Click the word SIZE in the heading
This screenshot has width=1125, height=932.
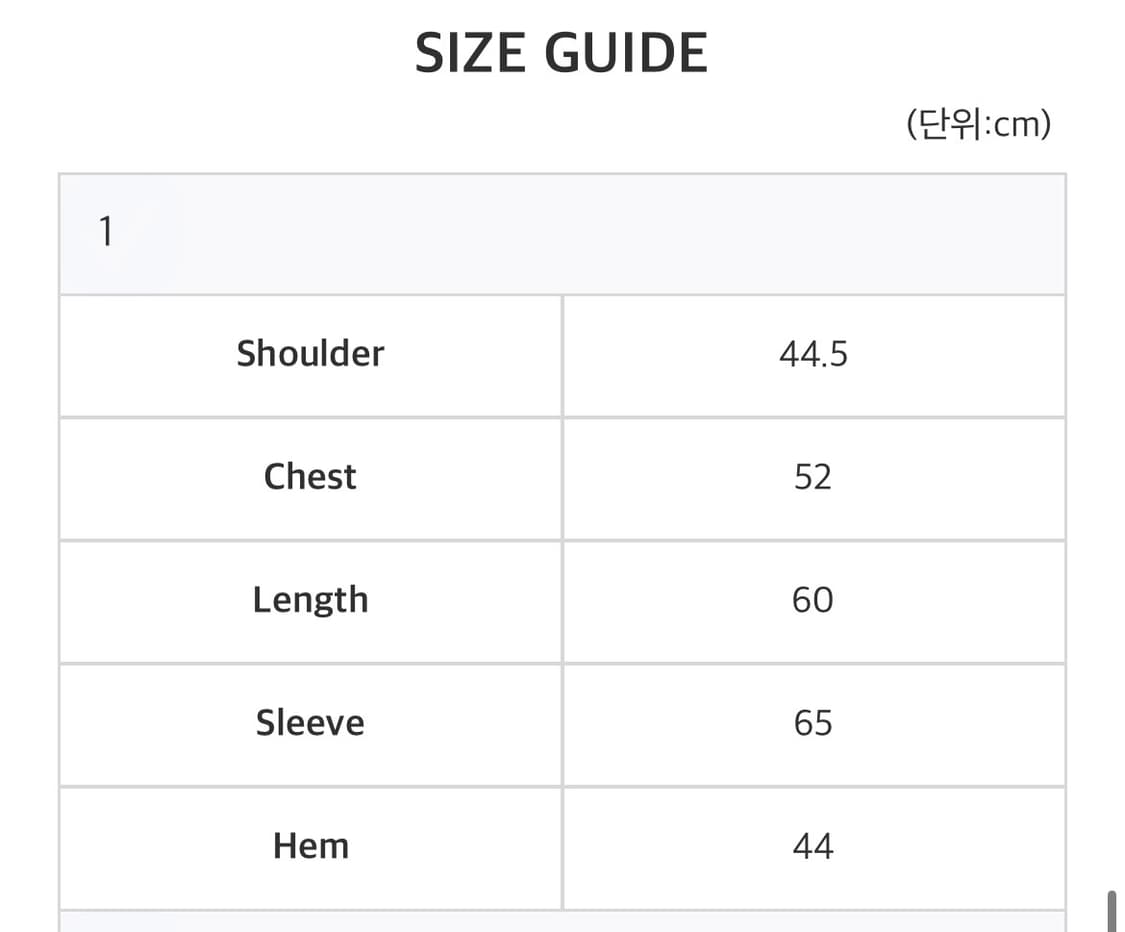point(468,54)
